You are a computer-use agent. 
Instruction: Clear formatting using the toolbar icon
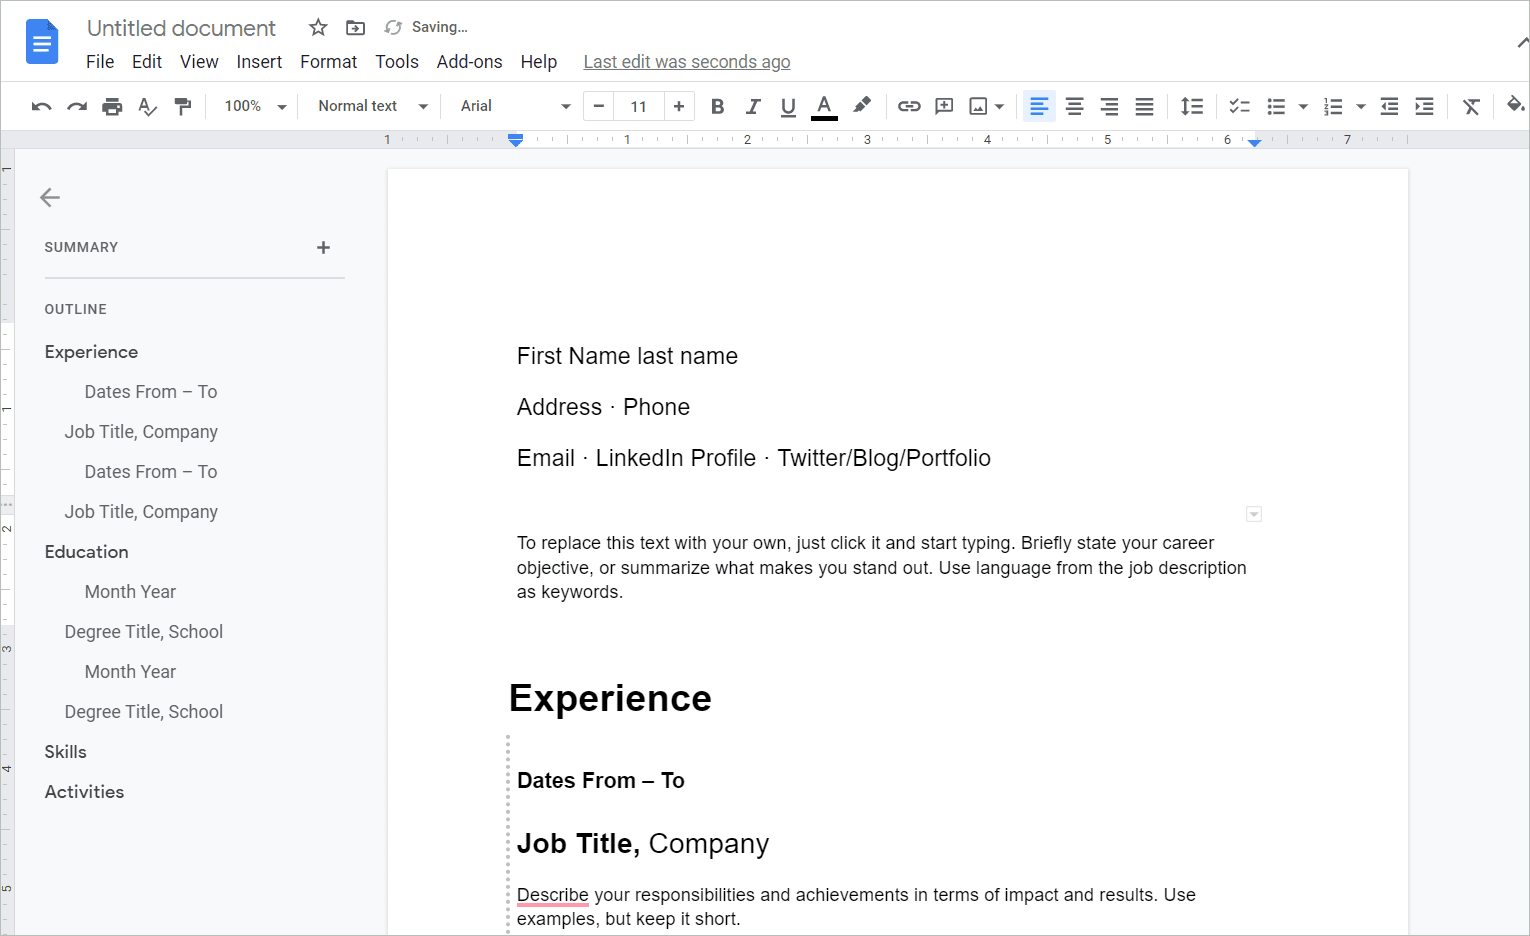(1470, 105)
